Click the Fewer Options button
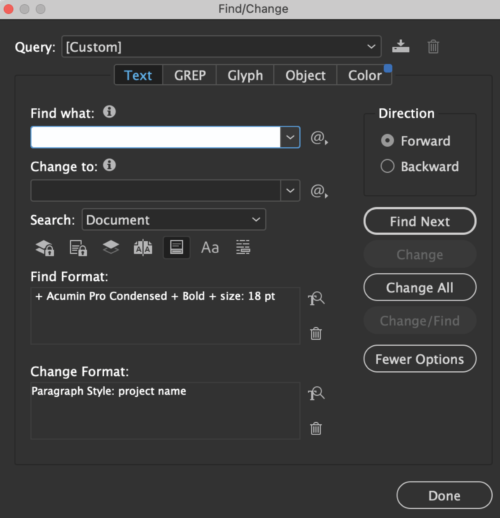 [420, 359]
